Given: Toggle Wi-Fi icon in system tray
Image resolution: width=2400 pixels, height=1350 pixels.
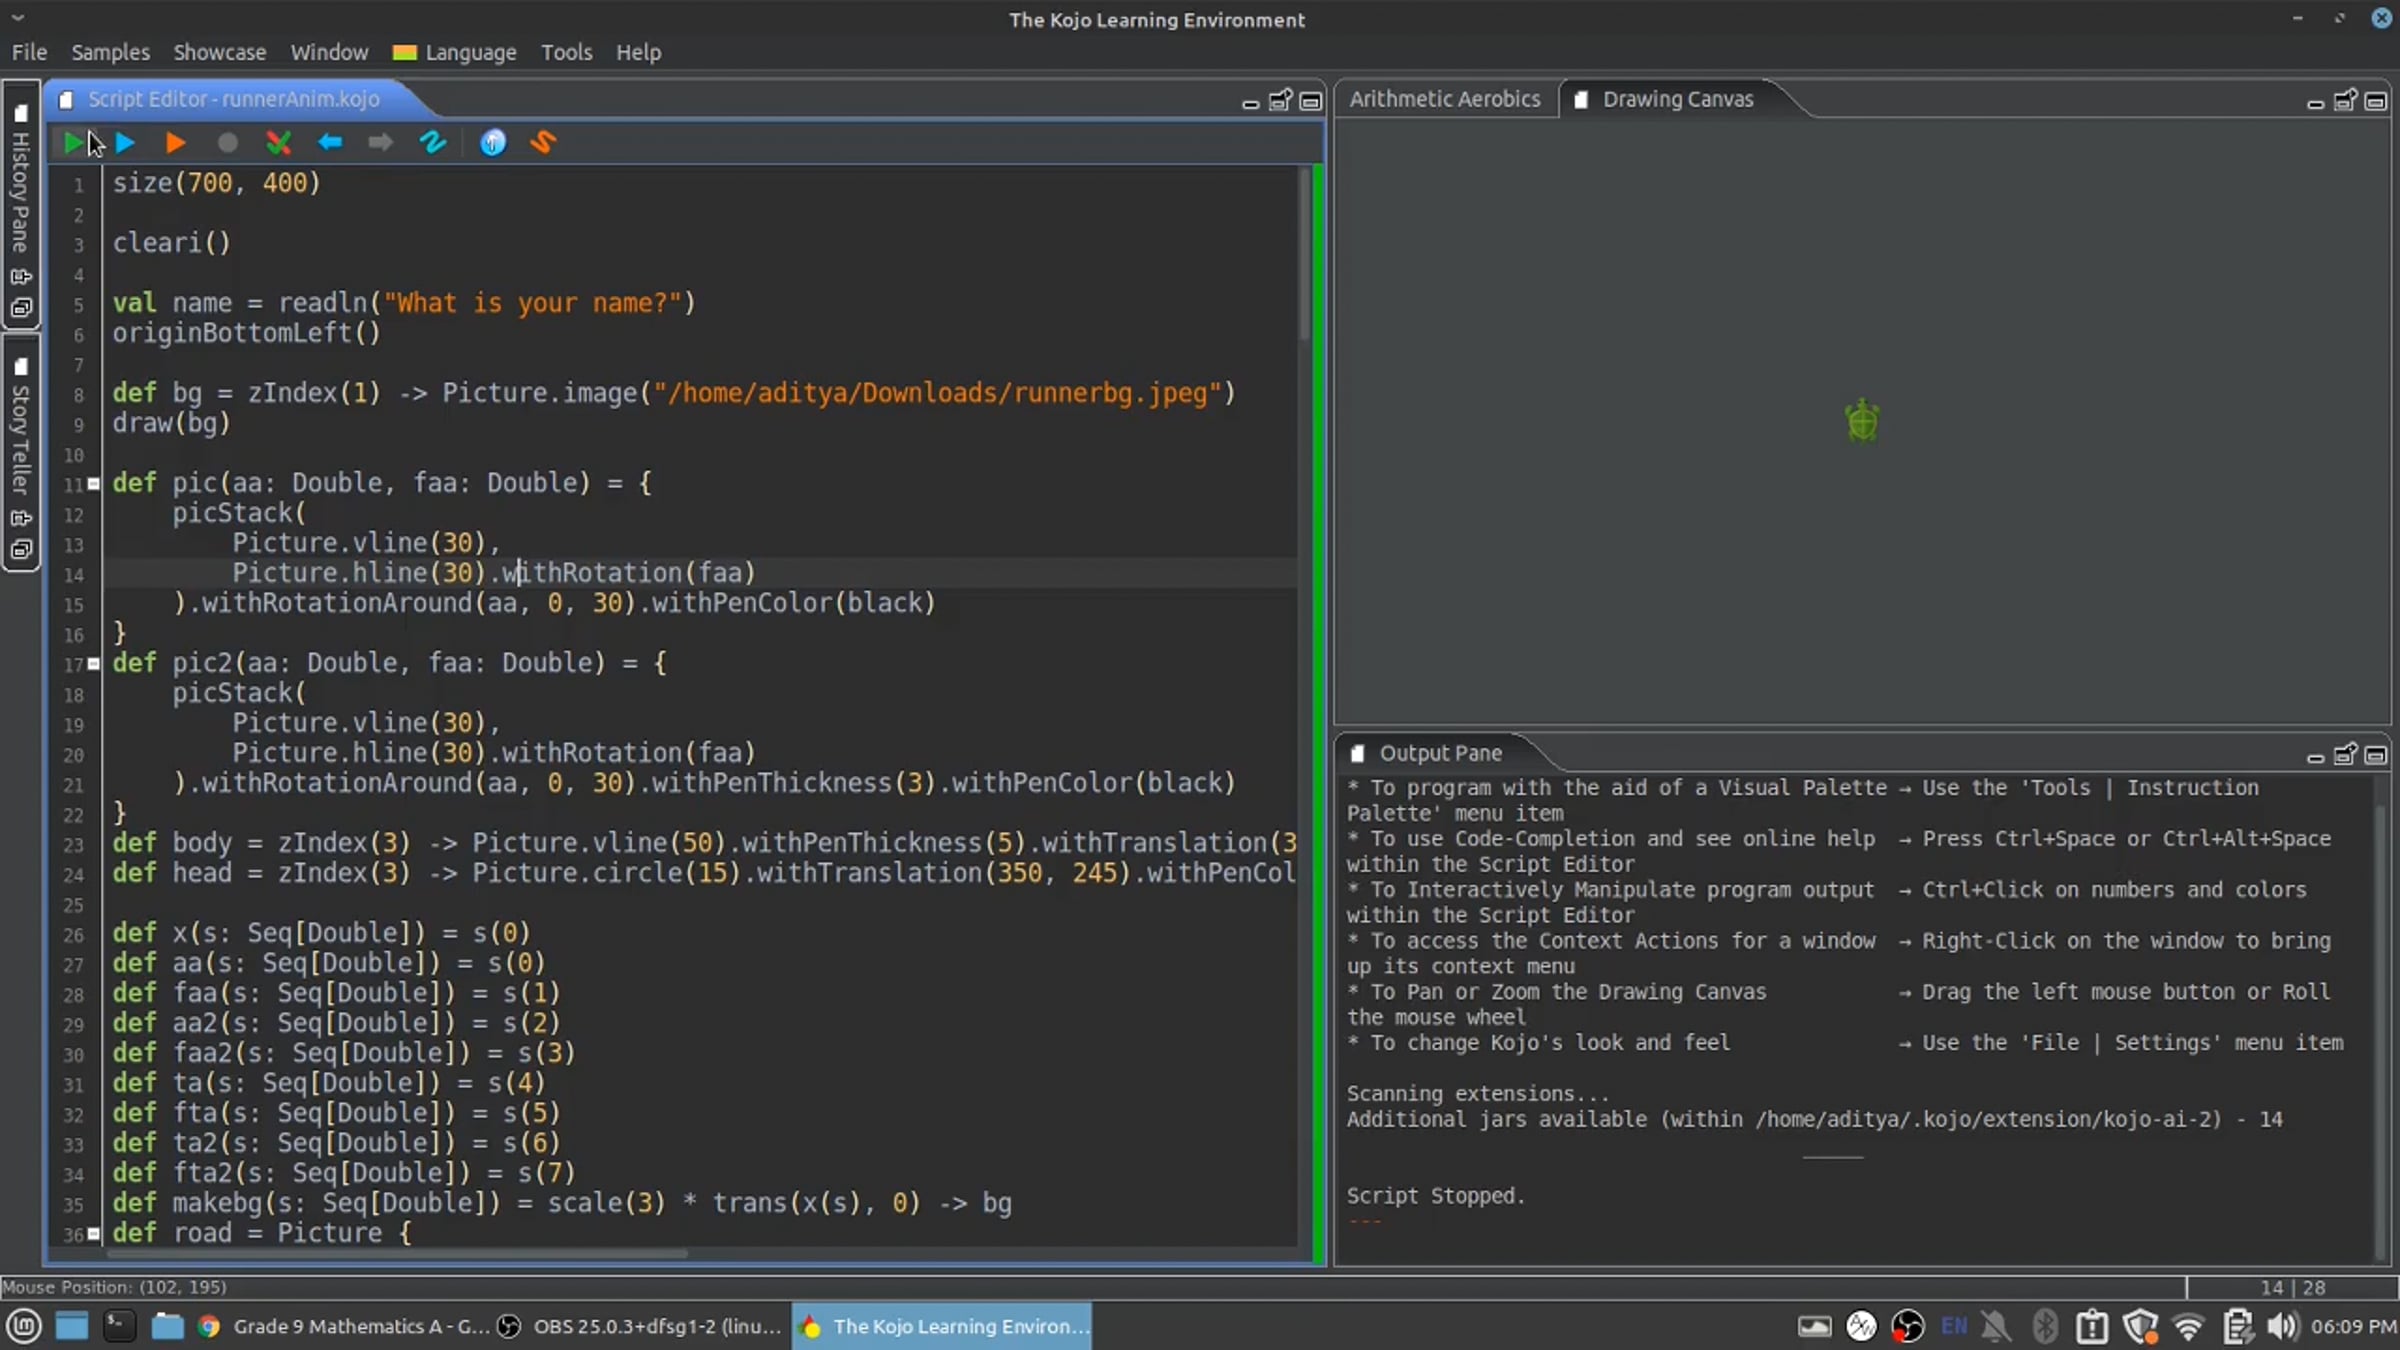Looking at the screenshot, I should pyautogui.click(x=2189, y=1326).
